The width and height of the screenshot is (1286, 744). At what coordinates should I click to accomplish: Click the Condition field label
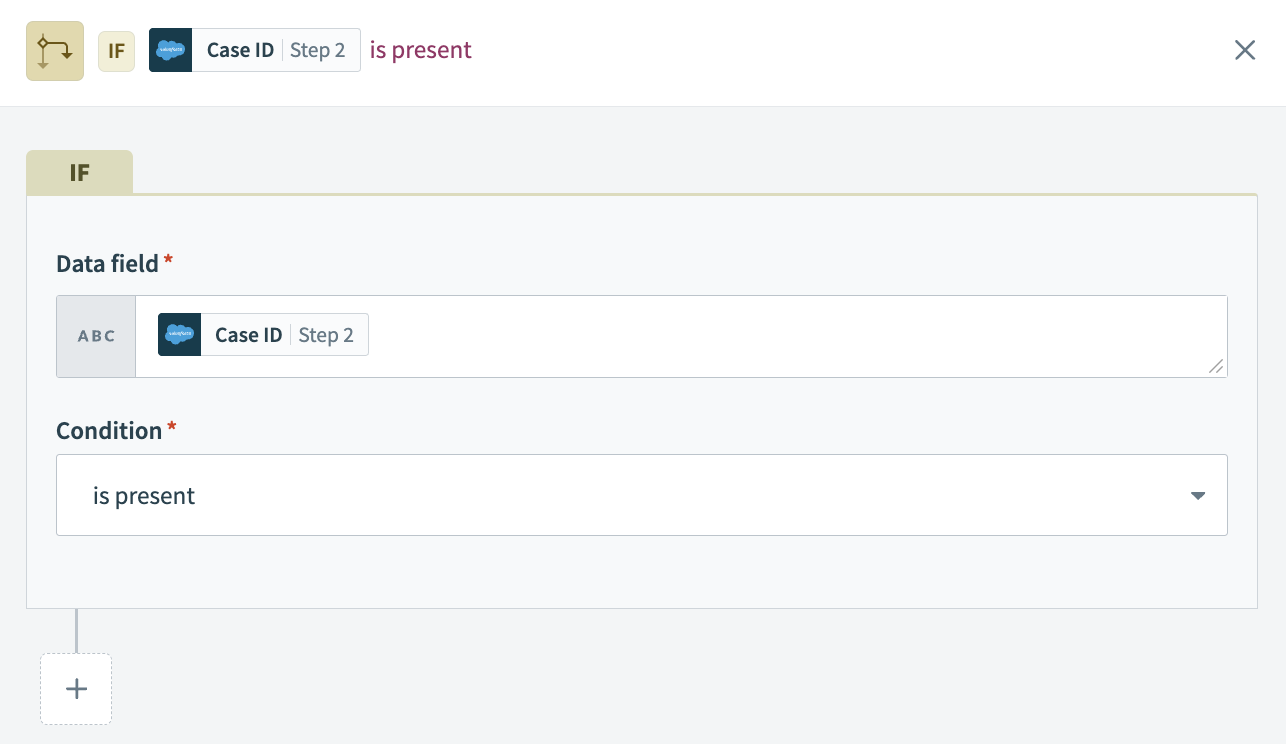(x=109, y=431)
